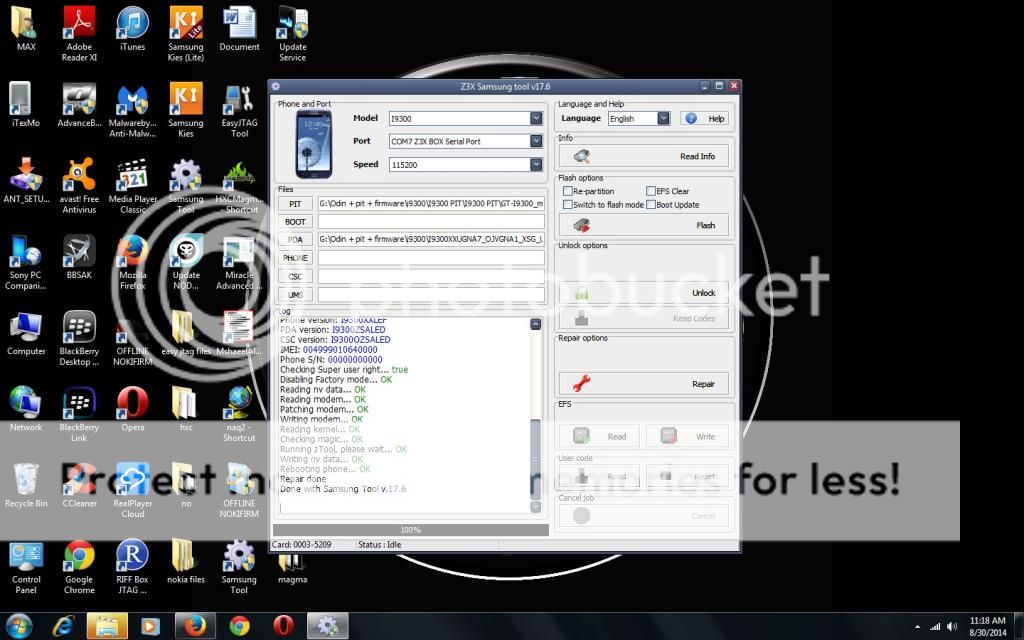Open the Model dropdown showing I9300

pyautogui.click(x=536, y=118)
